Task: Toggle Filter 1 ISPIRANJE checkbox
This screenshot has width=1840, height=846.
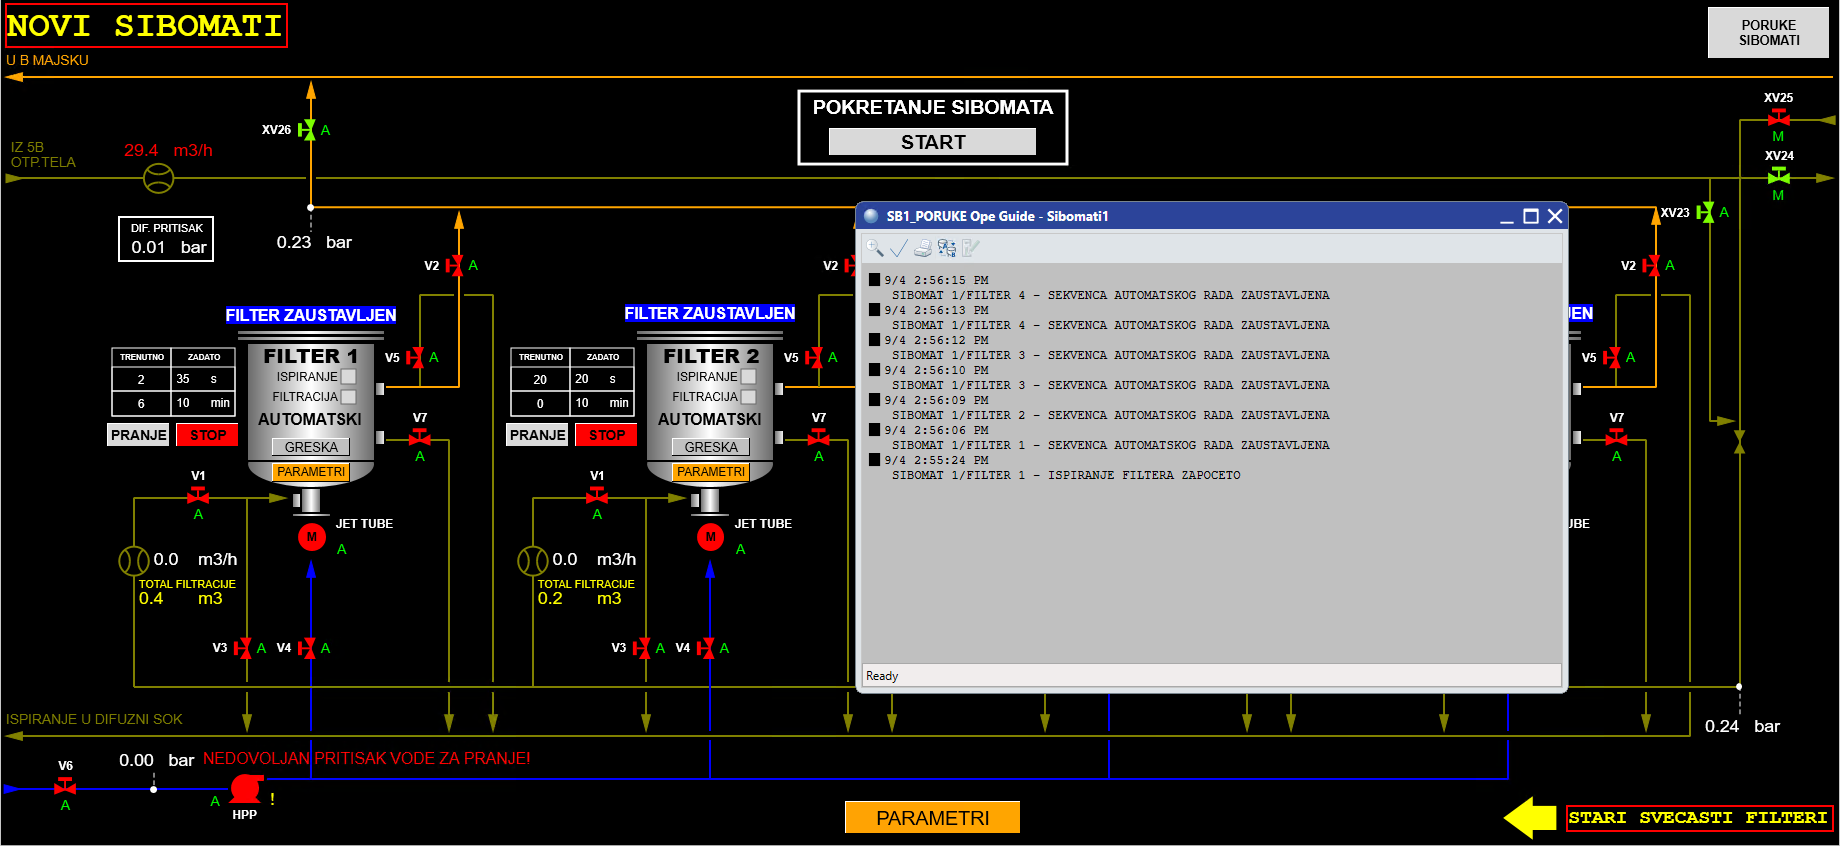Action: point(349,377)
